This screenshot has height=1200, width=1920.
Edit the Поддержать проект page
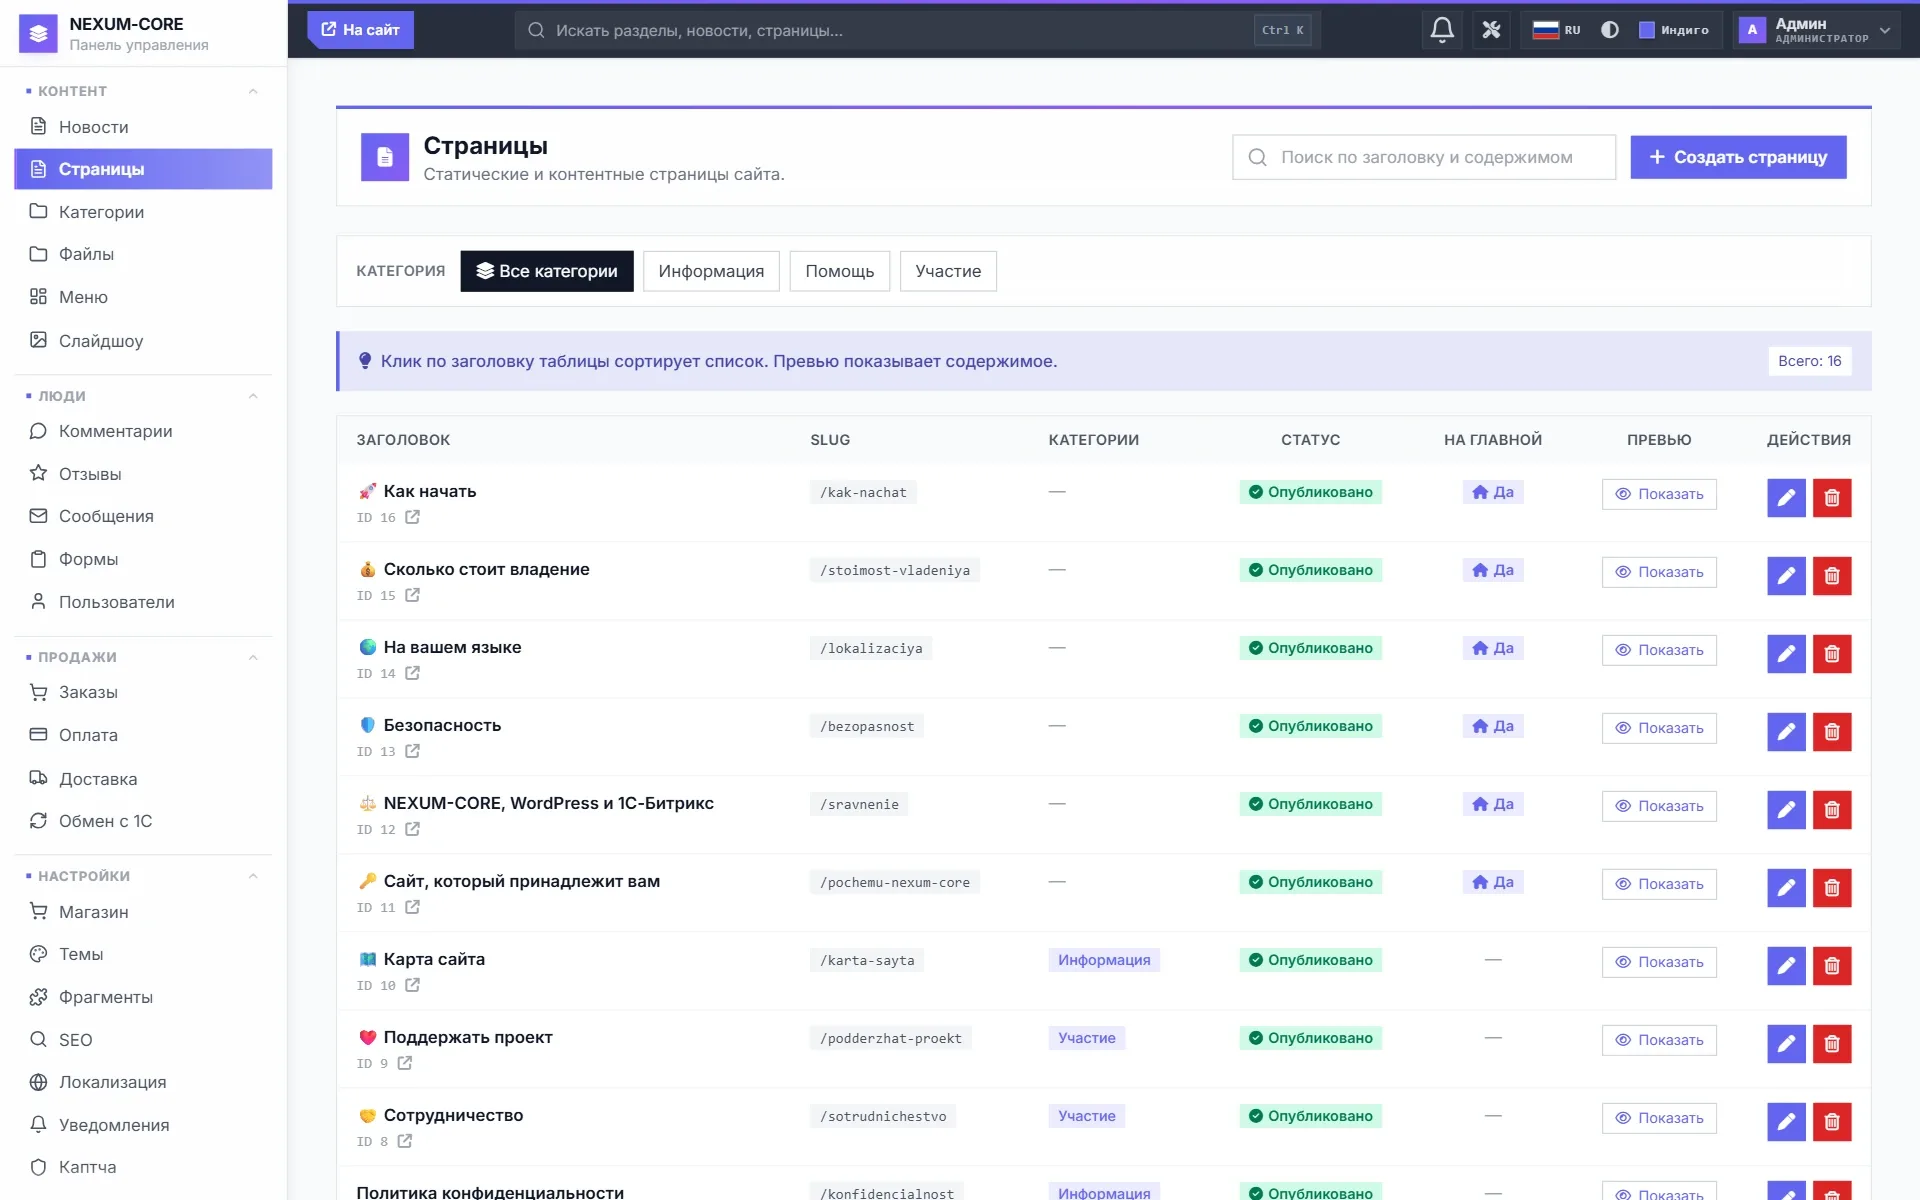(x=1785, y=1043)
